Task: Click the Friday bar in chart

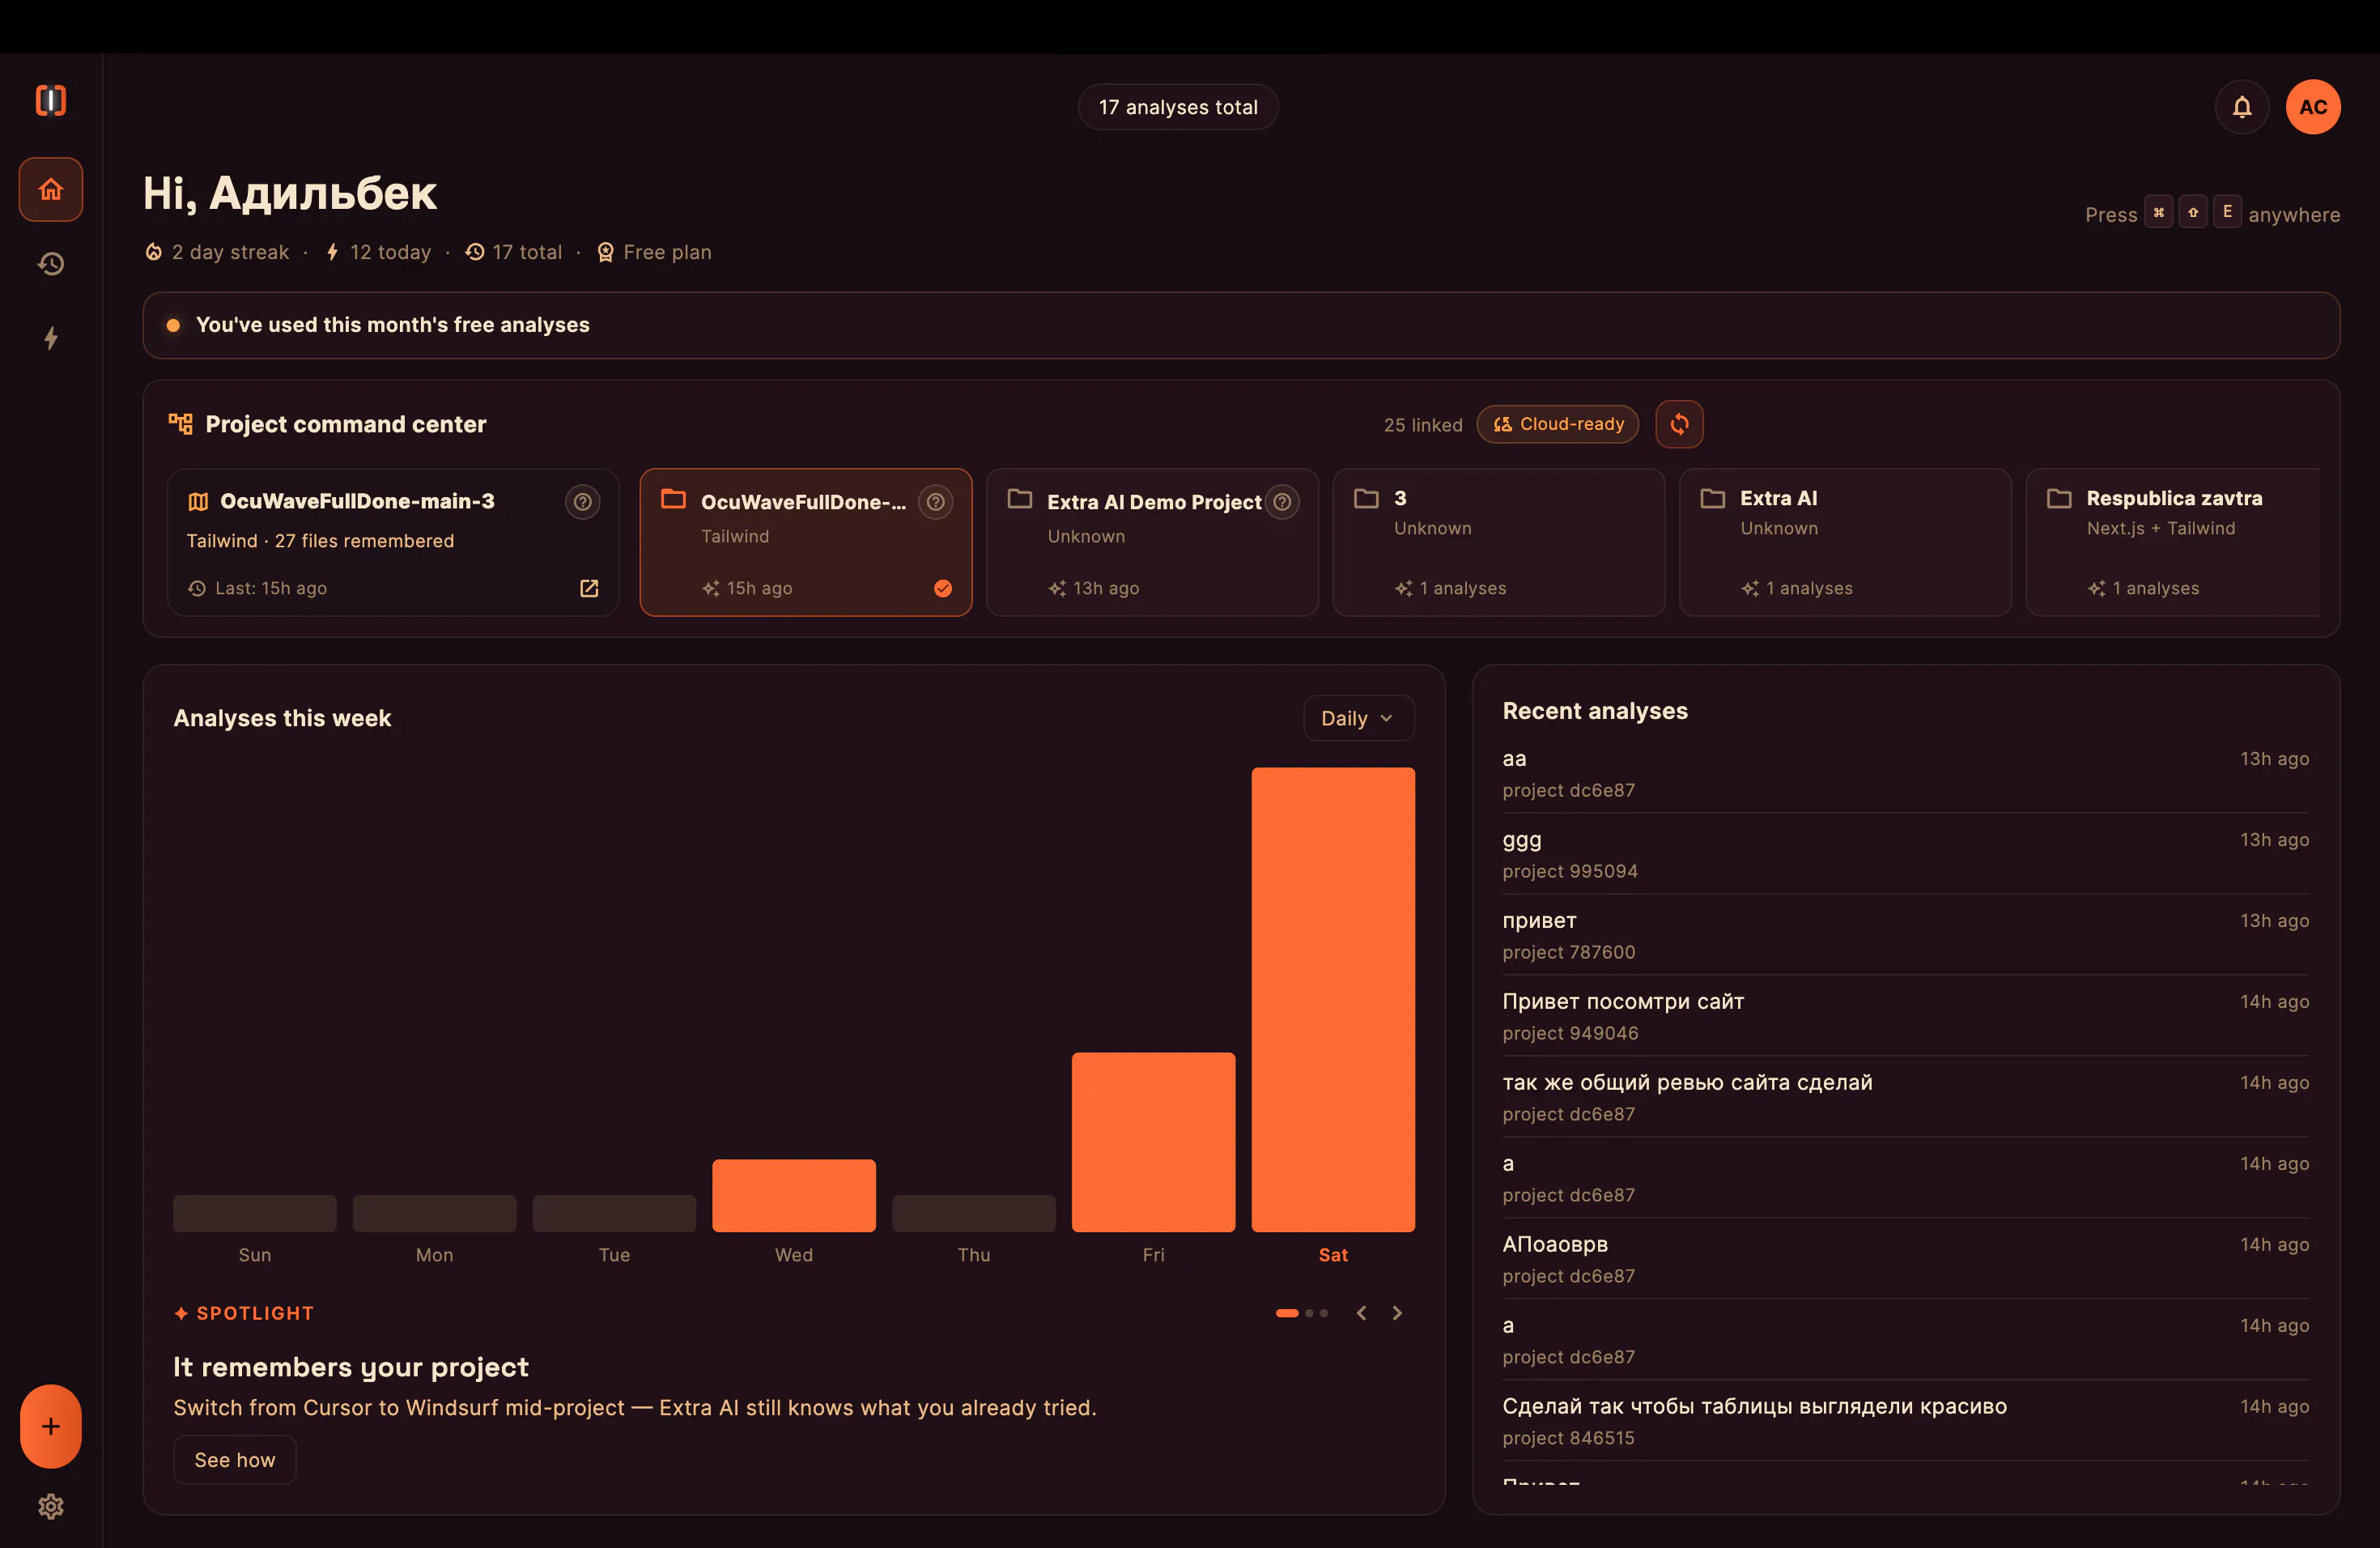Action: click(x=1153, y=1142)
